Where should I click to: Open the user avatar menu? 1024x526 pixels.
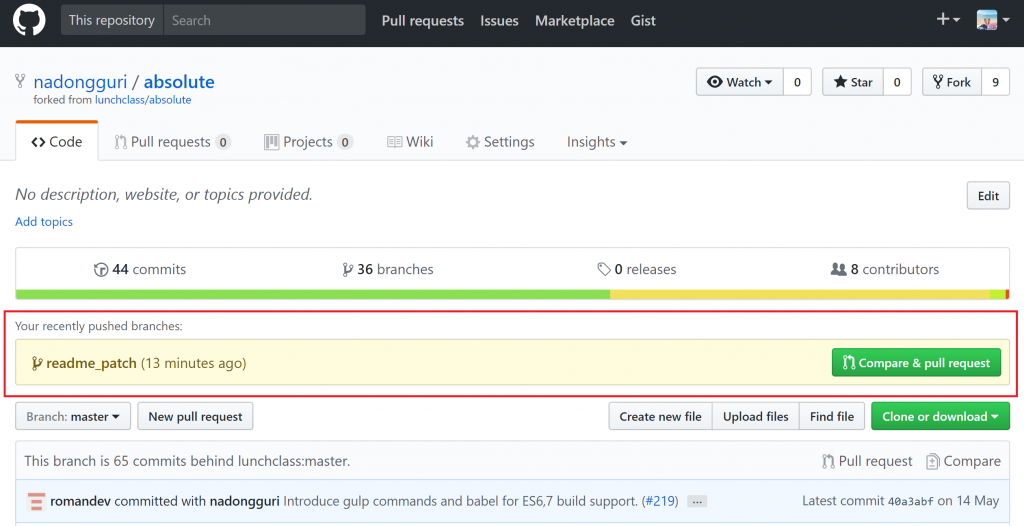point(993,20)
